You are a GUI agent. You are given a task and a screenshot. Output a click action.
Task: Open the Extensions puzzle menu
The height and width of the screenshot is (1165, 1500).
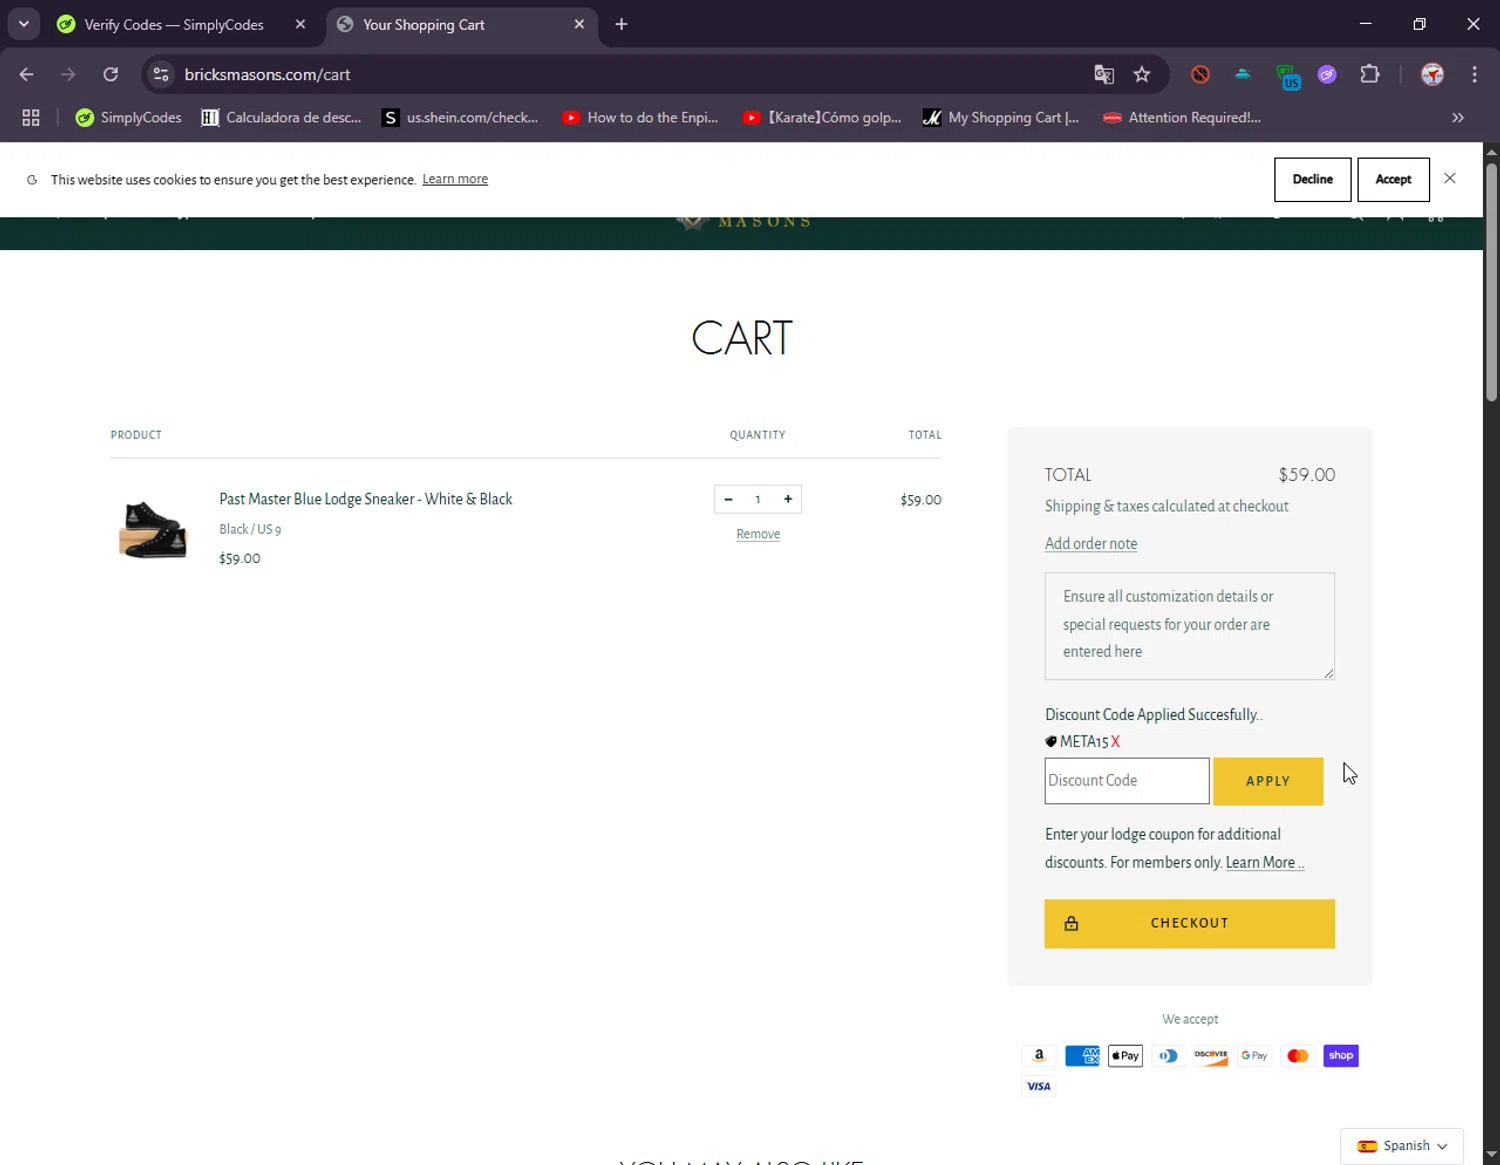click(x=1370, y=74)
